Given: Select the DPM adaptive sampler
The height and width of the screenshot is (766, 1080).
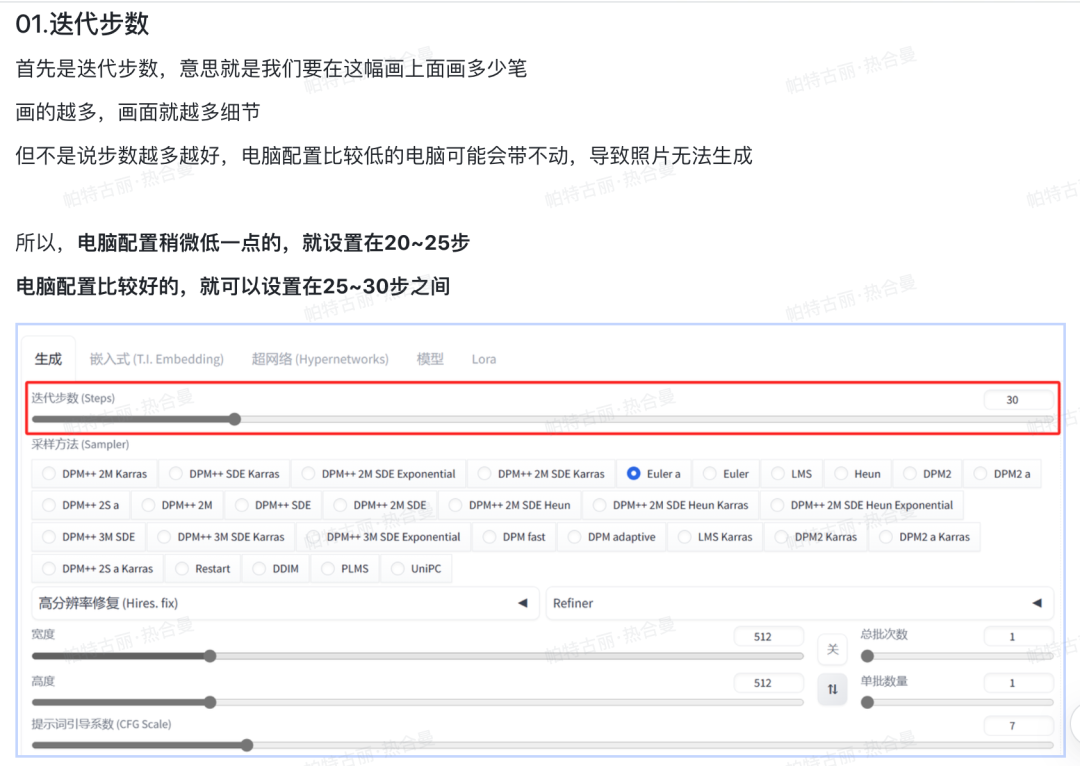Looking at the screenshot, I should coord(612,537).
